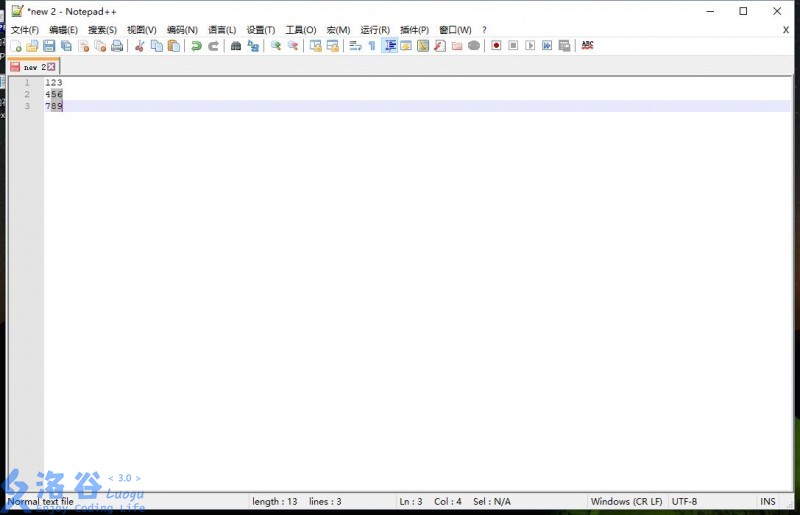800x515 pixels.
Task: Toggle the indent guide icon
Action: pyautogui.click(x=390, y=46)
